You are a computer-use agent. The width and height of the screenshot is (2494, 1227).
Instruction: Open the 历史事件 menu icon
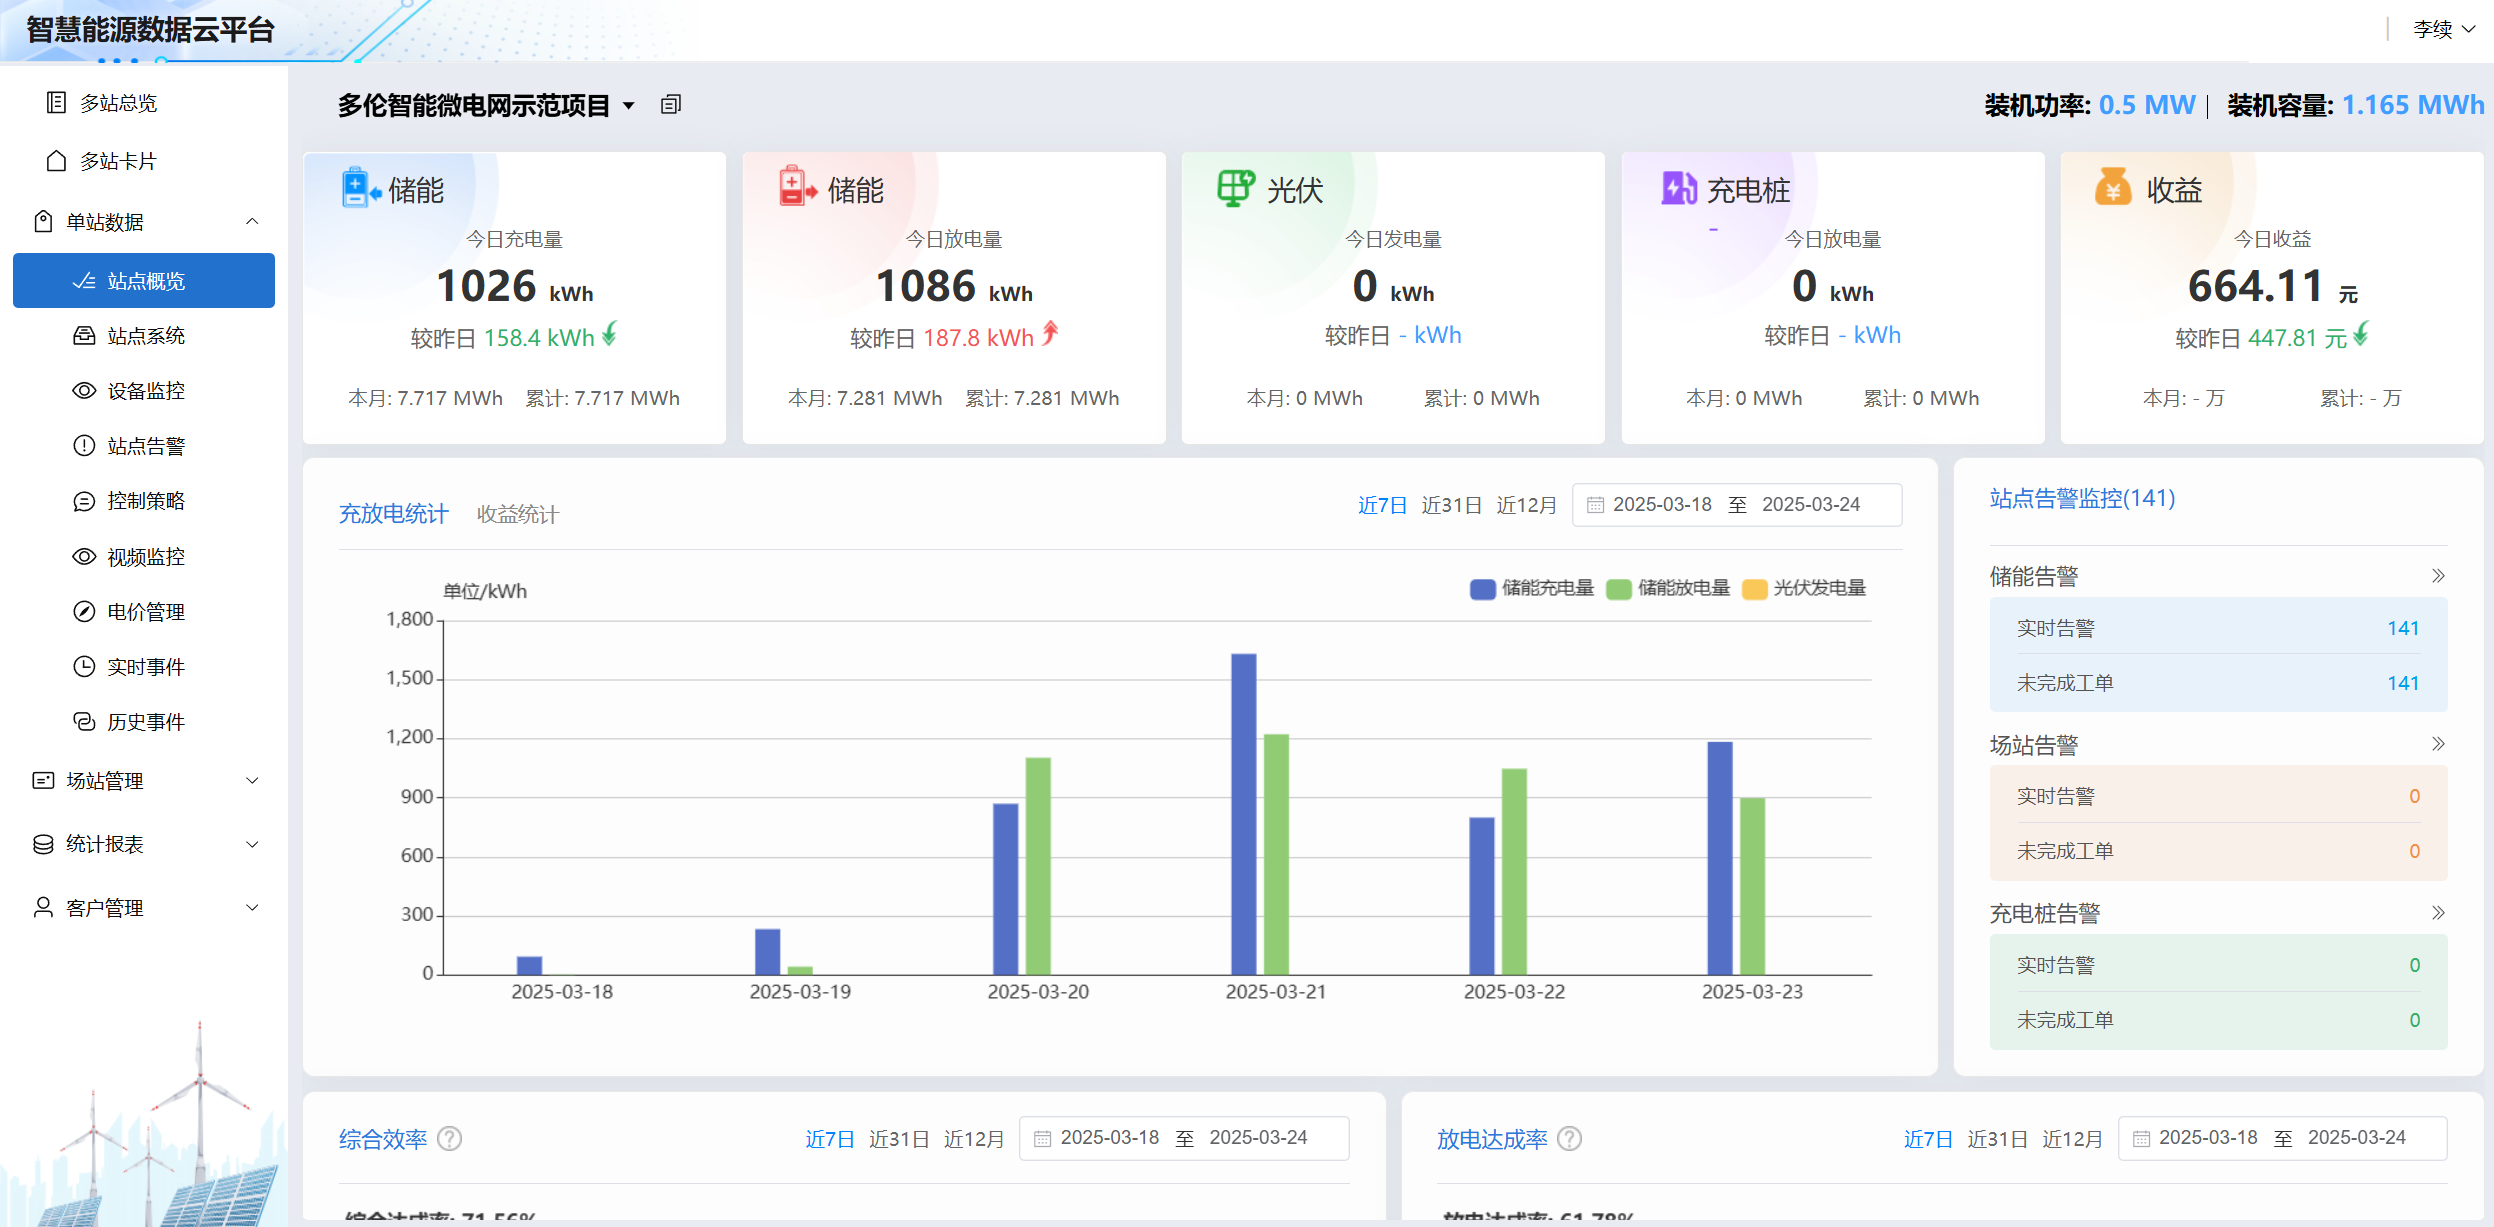coord(84,722)
